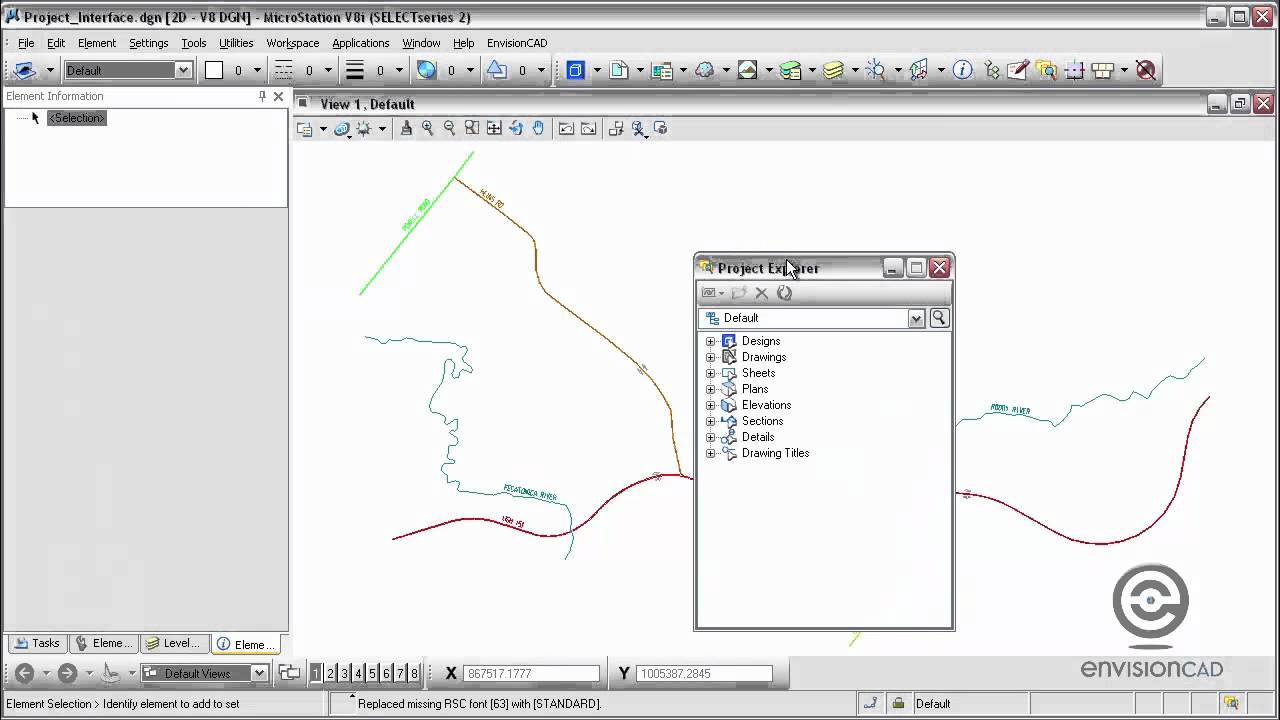This screenshot has width=1280, height=720.
Task: Click the View Previous icon
Action: click(x=566, y=128)
